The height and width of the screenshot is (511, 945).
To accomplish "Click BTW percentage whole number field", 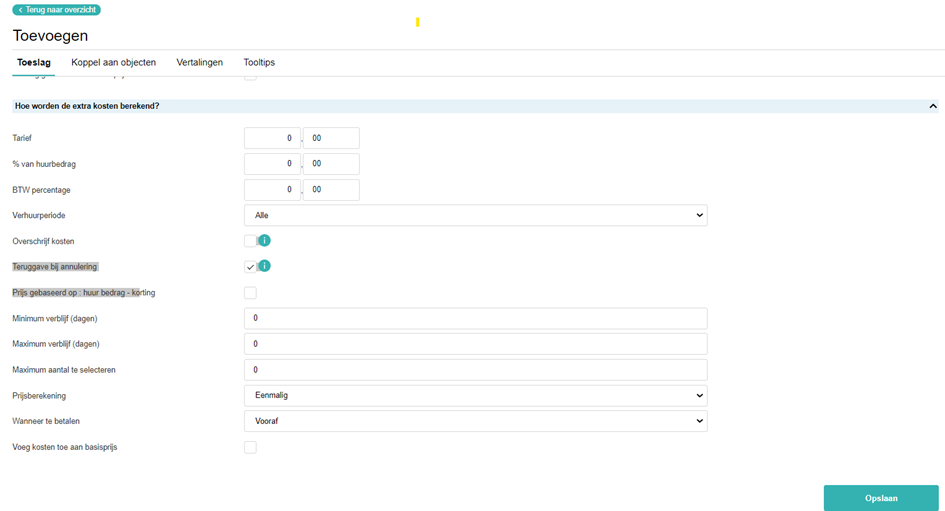I will point(272,190).
